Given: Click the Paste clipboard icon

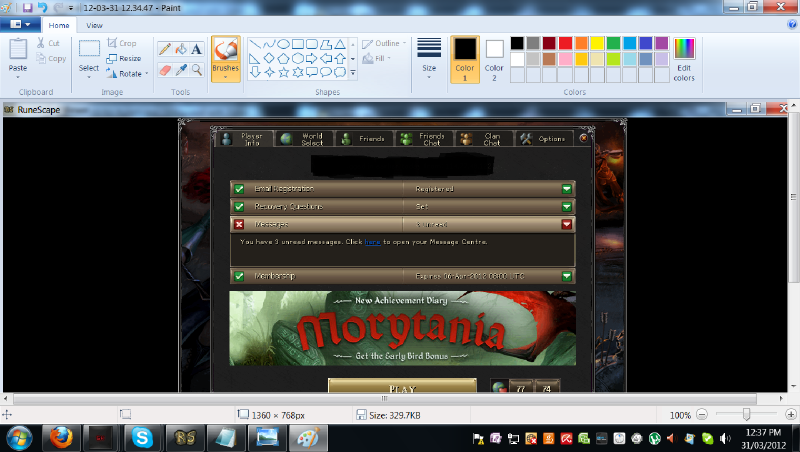Looking at the screenshot, I should [x=18, y=50].
